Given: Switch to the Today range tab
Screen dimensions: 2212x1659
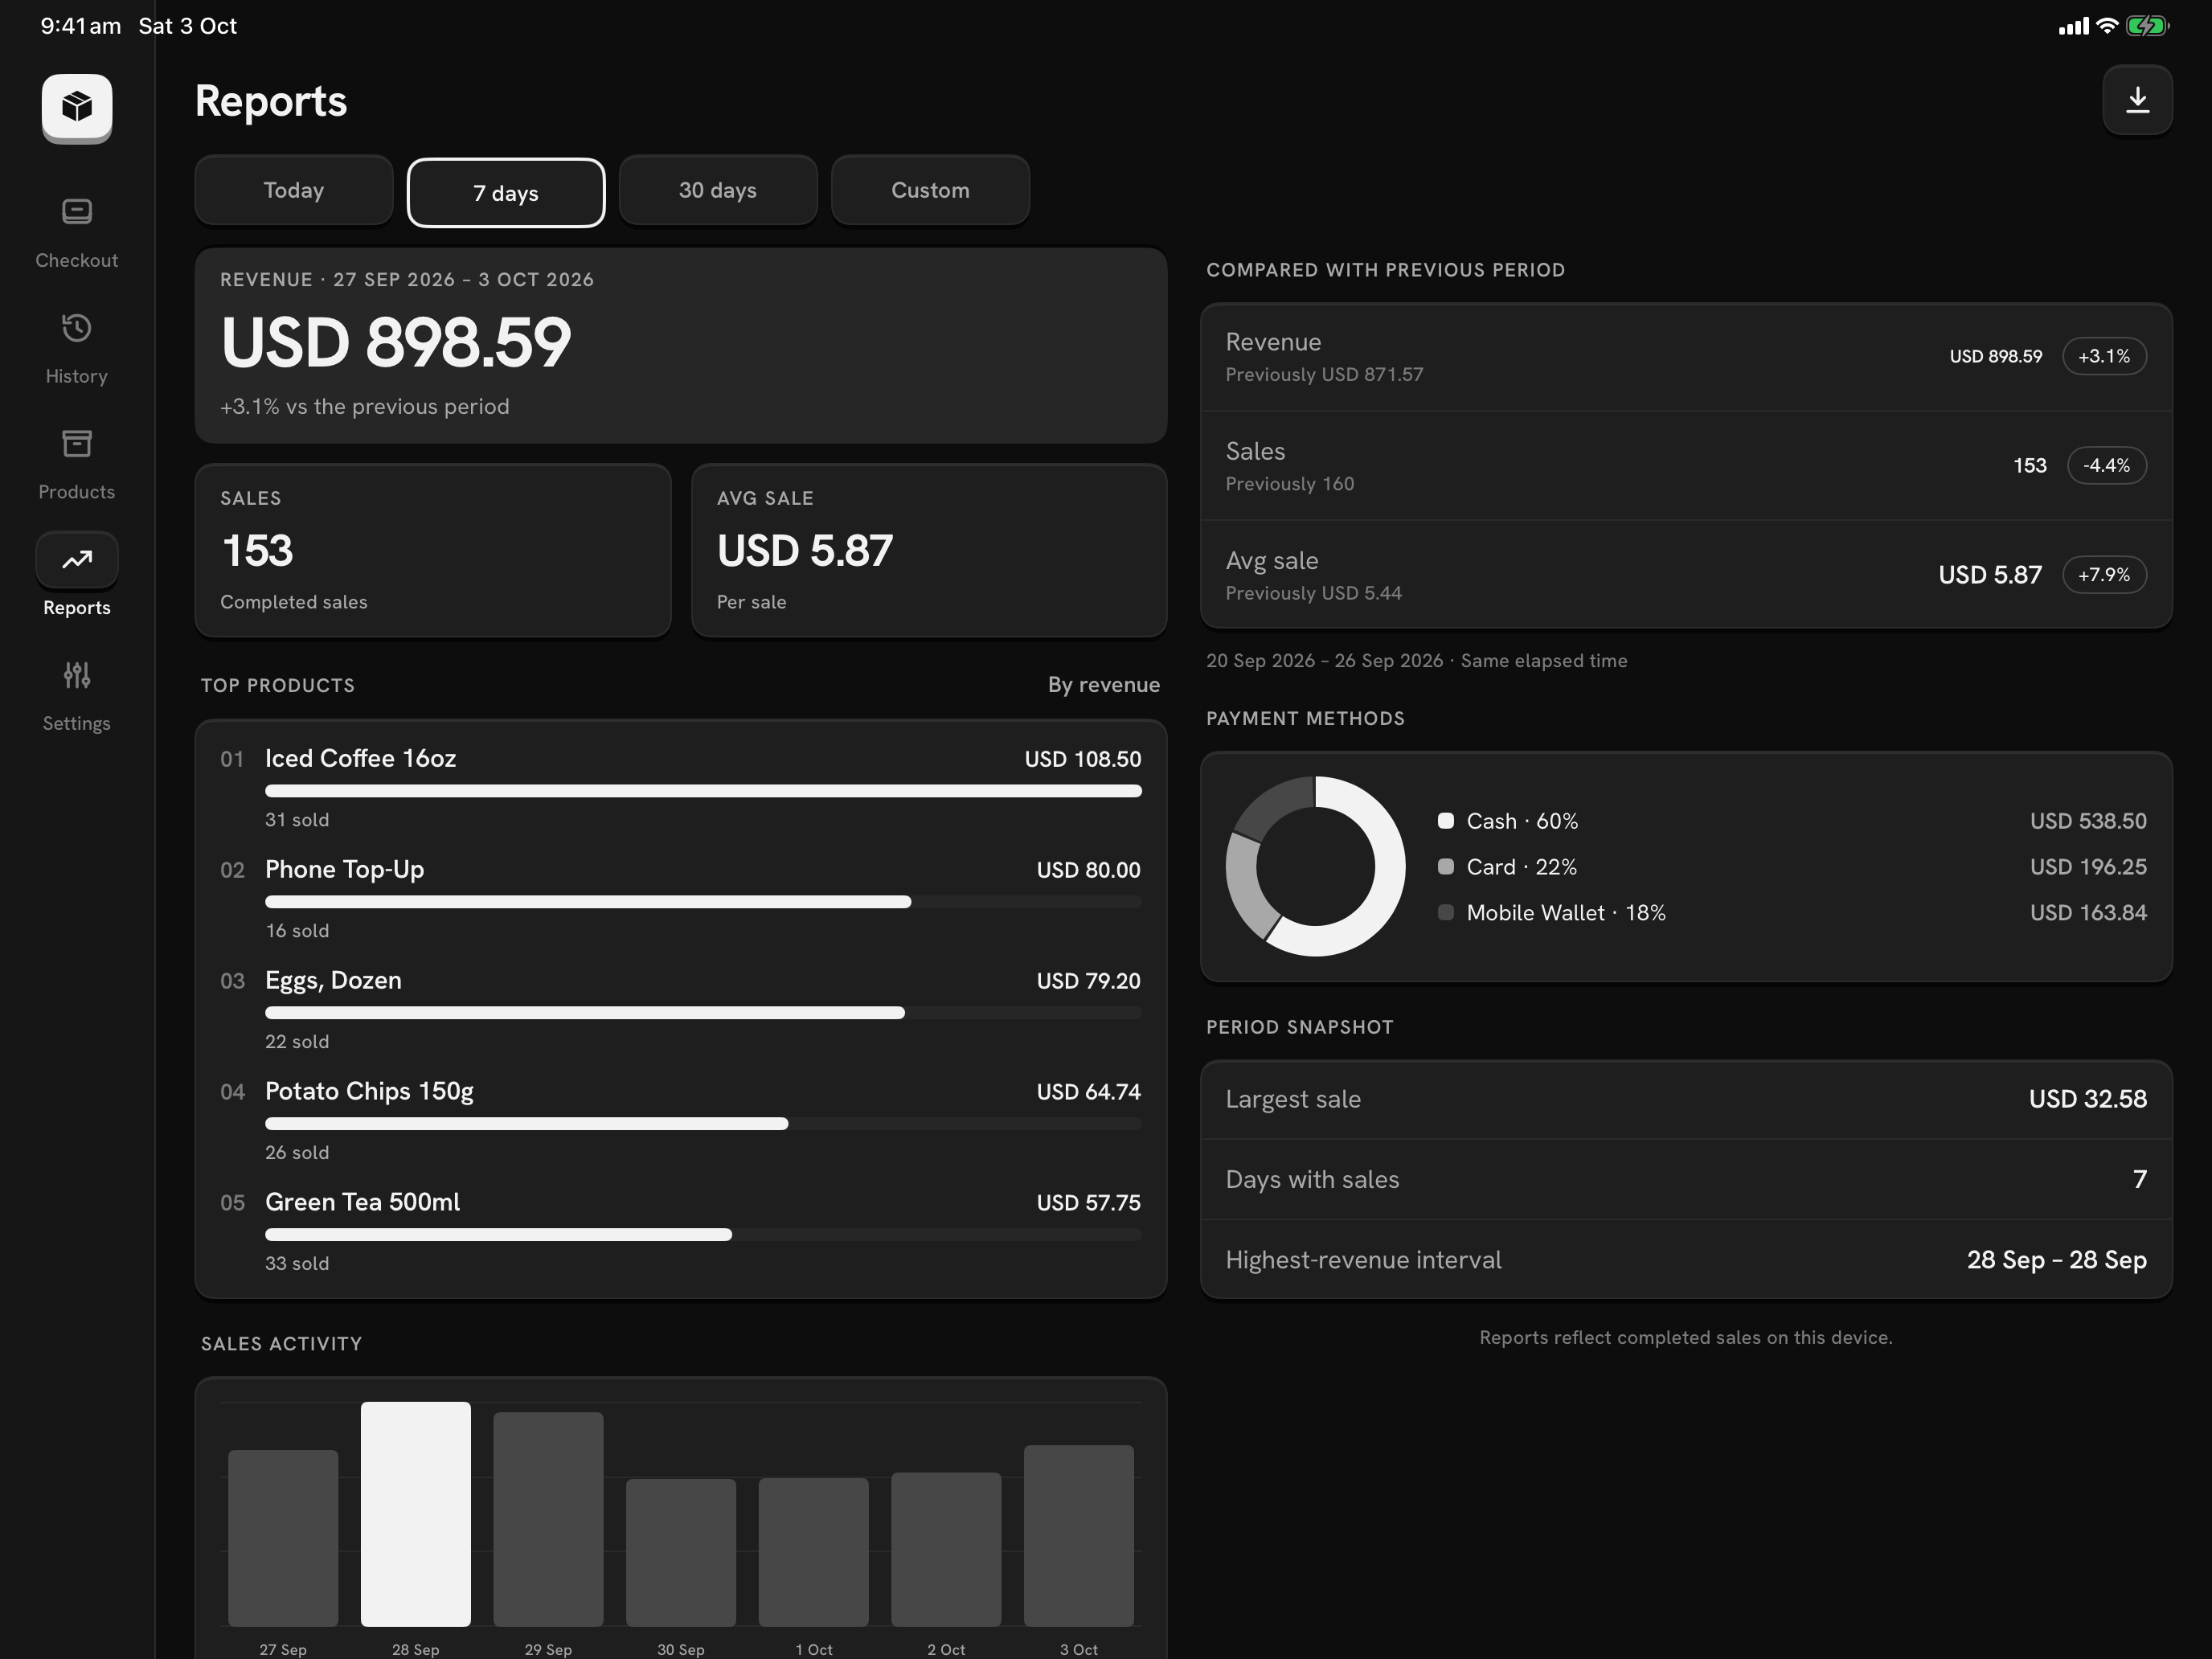Looking at the screenshot, I should (x=294, y=190).
